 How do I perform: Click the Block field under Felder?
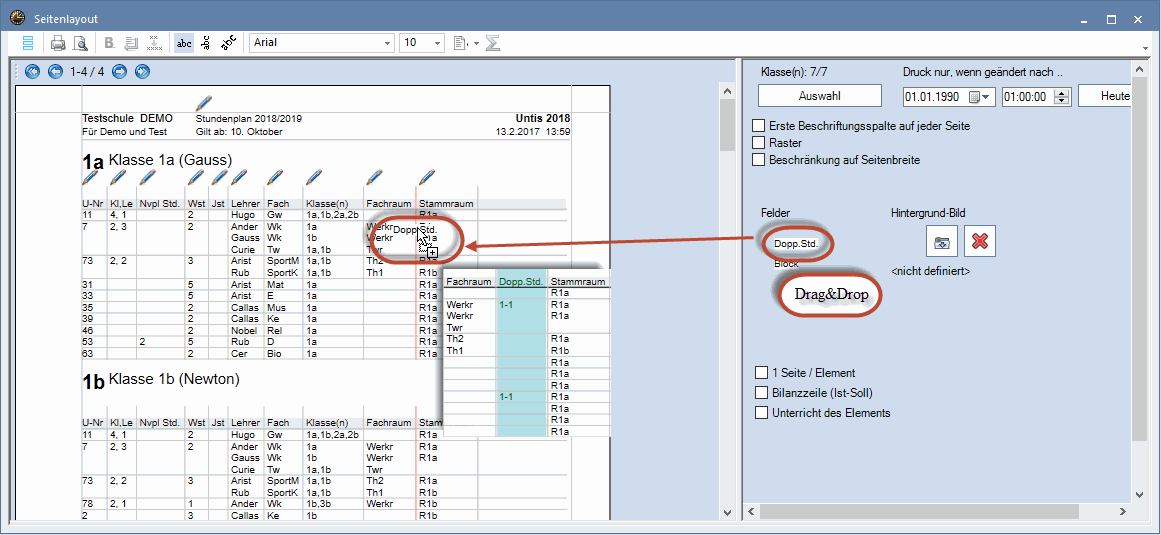click(x=786, y=263)
